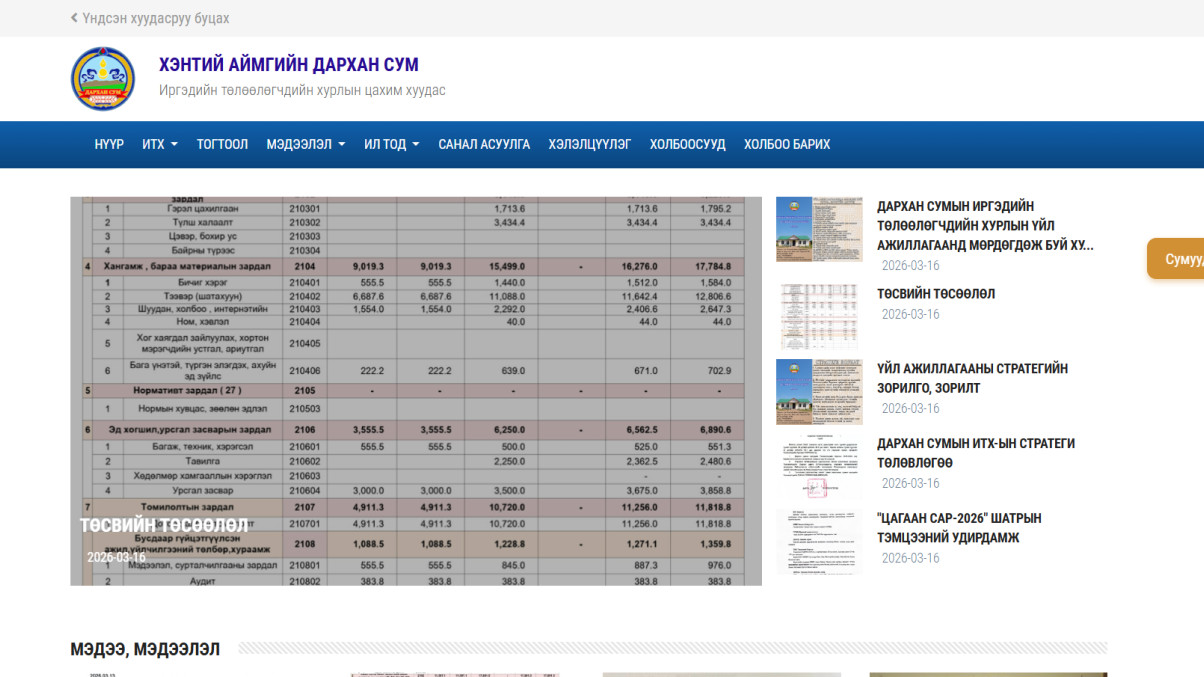Click the Darkhan sum emblem logo
Image resolution: width=1204 pixels, height=677 pixels.
pyautogui.click(x=102, y=79)
